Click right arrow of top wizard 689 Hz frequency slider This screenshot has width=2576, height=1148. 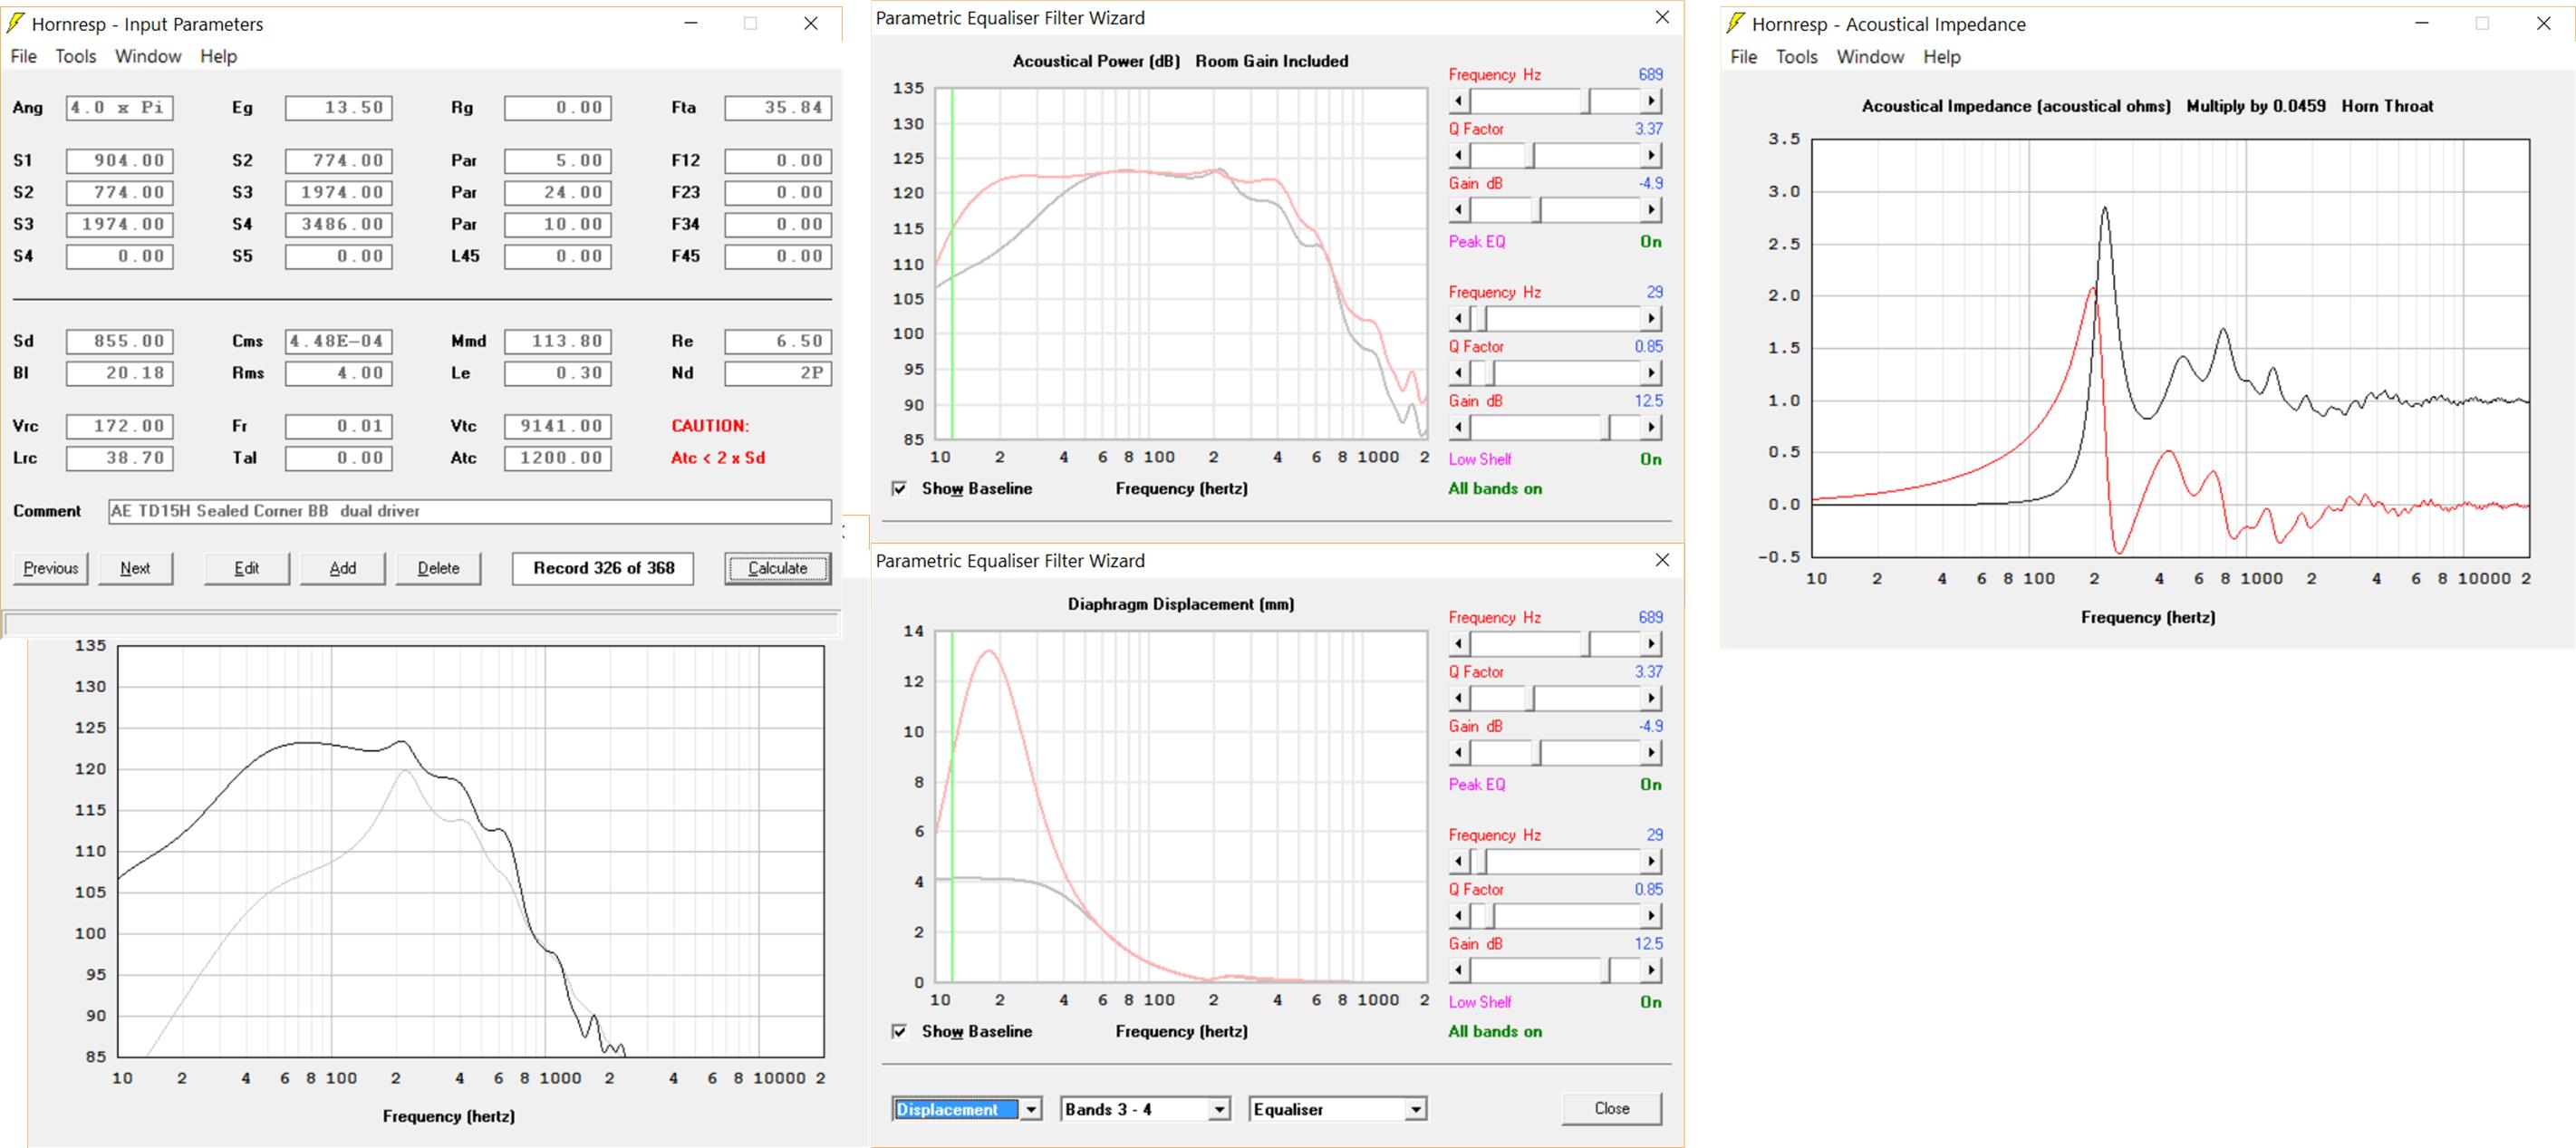tap(1651, 101)
